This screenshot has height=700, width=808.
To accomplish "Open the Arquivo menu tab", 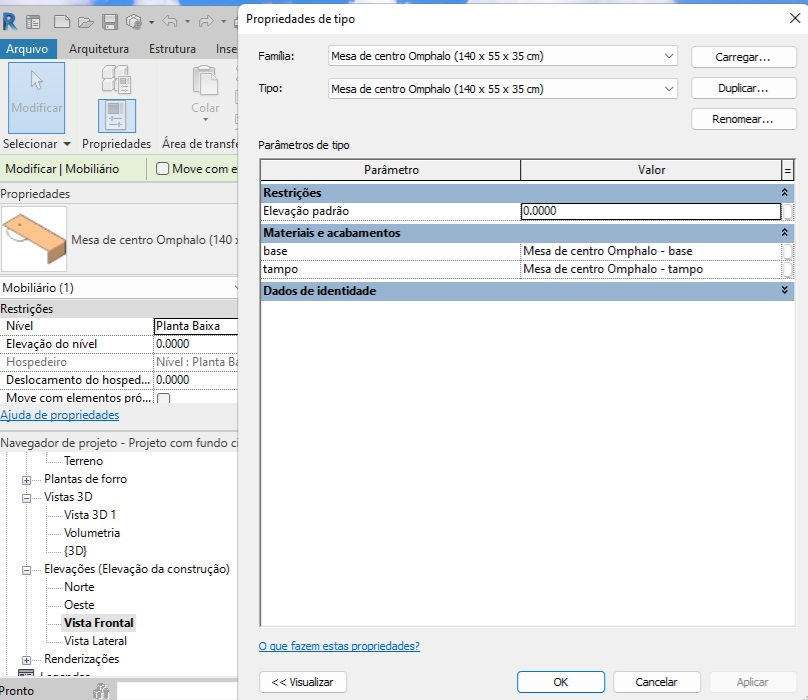I will point(27,49).
